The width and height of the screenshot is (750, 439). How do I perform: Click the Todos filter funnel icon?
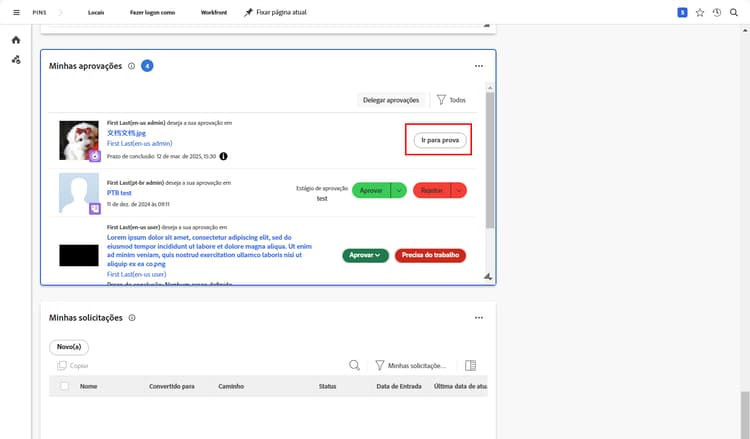pos(441,99)
